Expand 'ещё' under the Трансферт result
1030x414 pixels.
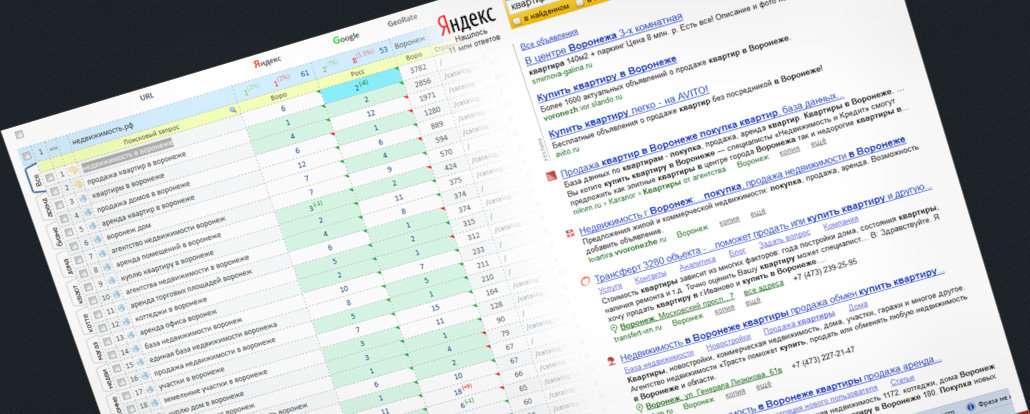coord(753,300)
